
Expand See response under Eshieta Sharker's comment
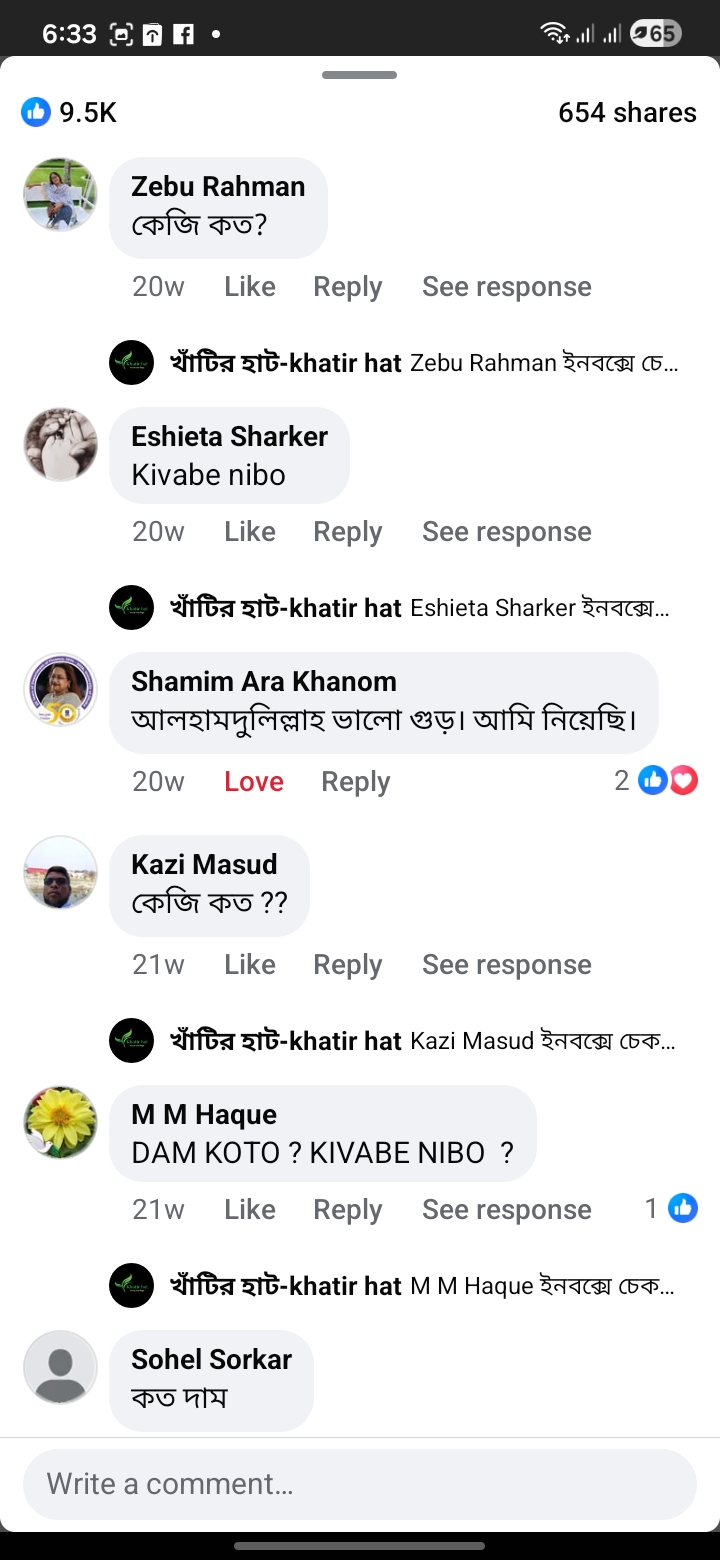506,532
